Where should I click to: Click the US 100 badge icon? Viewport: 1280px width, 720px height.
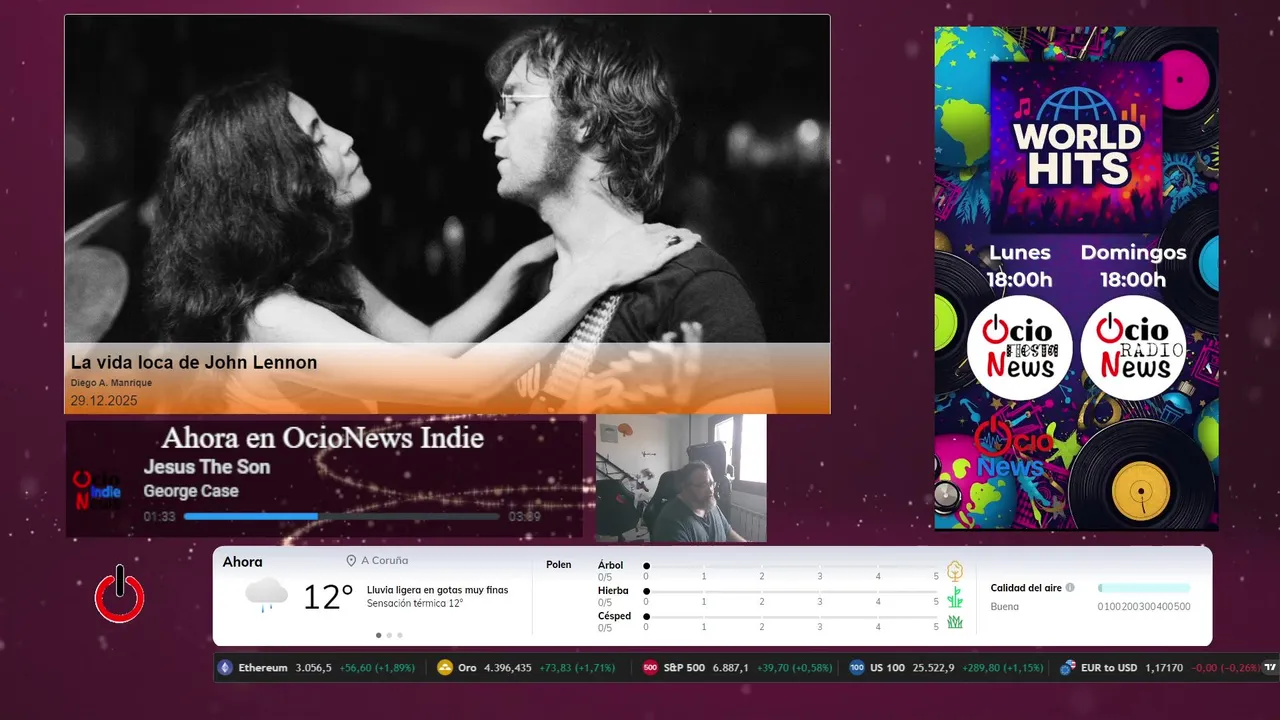click(857, 668)
